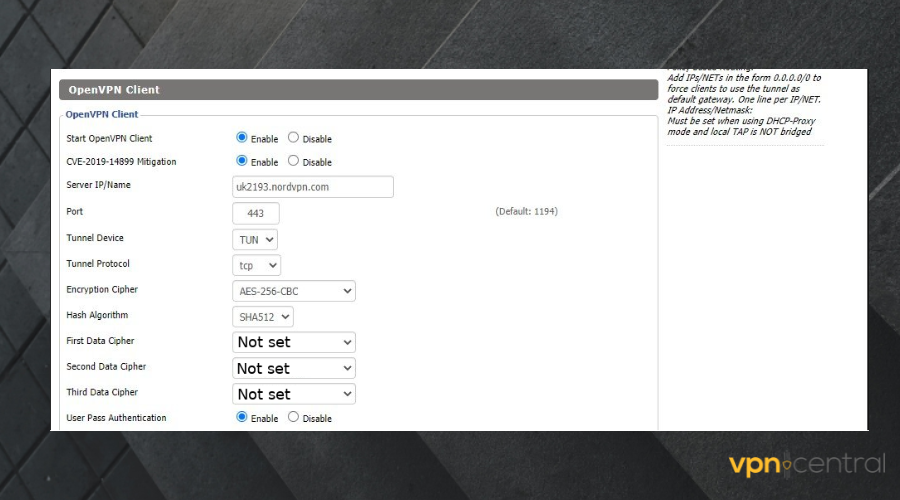Click the Port number field

(x=255, y=213)
